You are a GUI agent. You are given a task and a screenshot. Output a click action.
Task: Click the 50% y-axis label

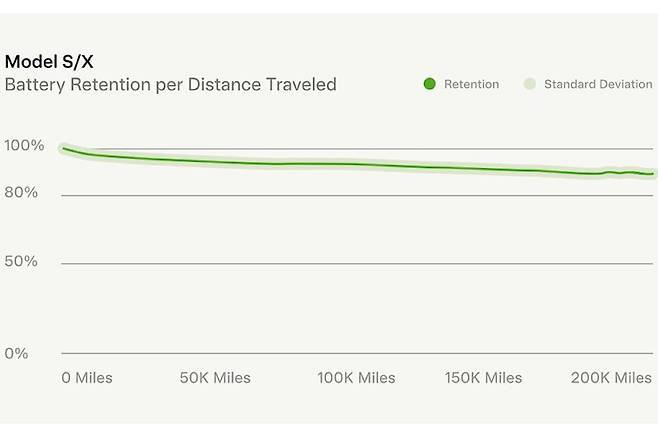[x=21, y=262]
